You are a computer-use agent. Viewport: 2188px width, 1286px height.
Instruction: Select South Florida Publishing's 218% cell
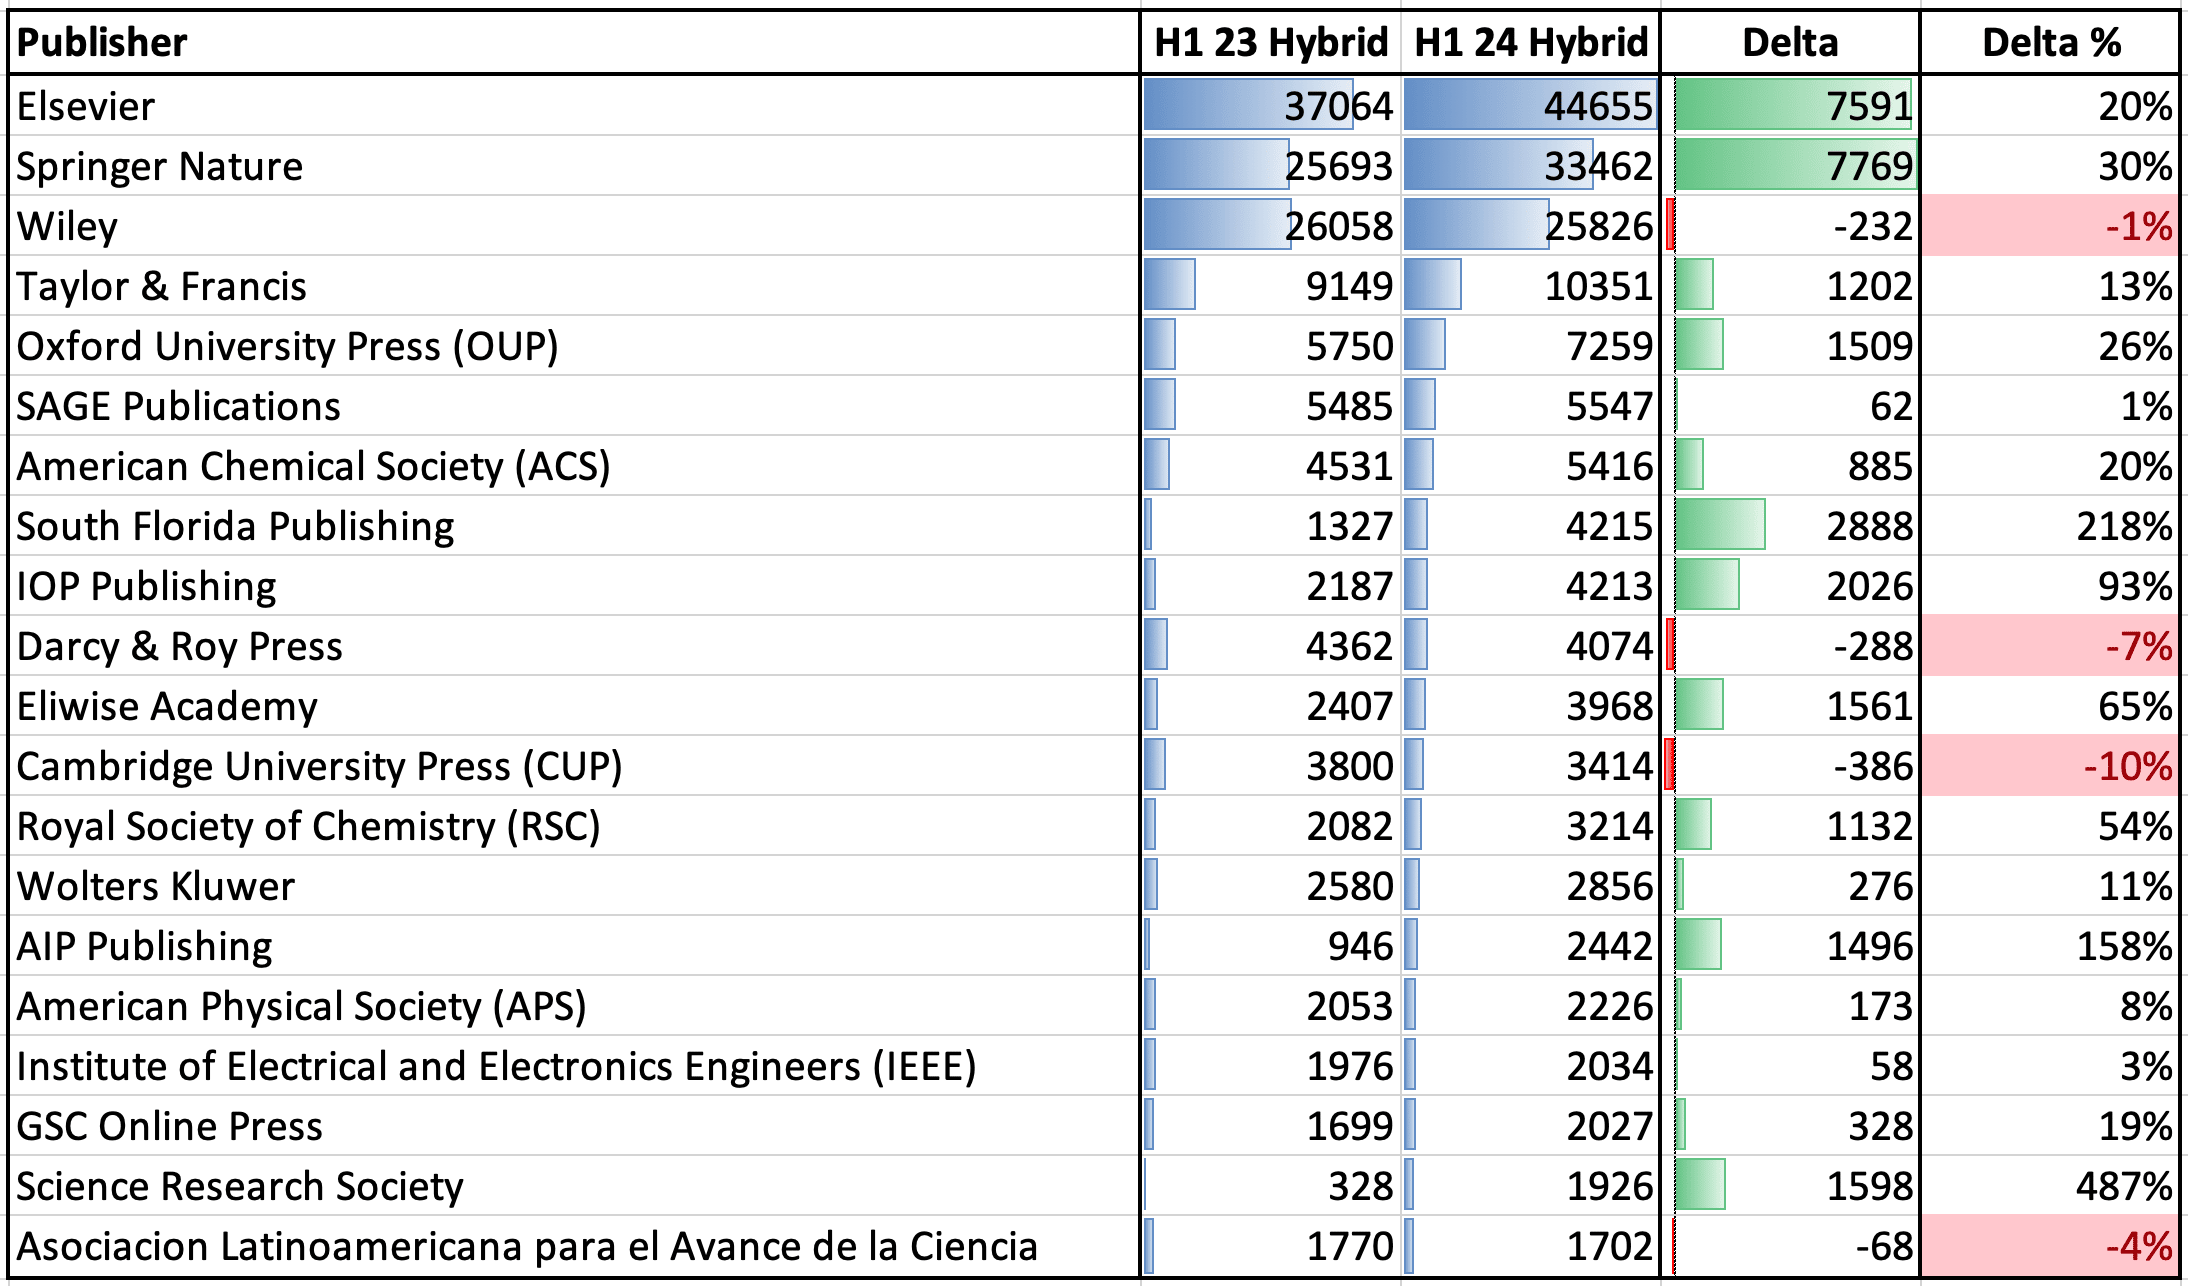[2050, 525]
